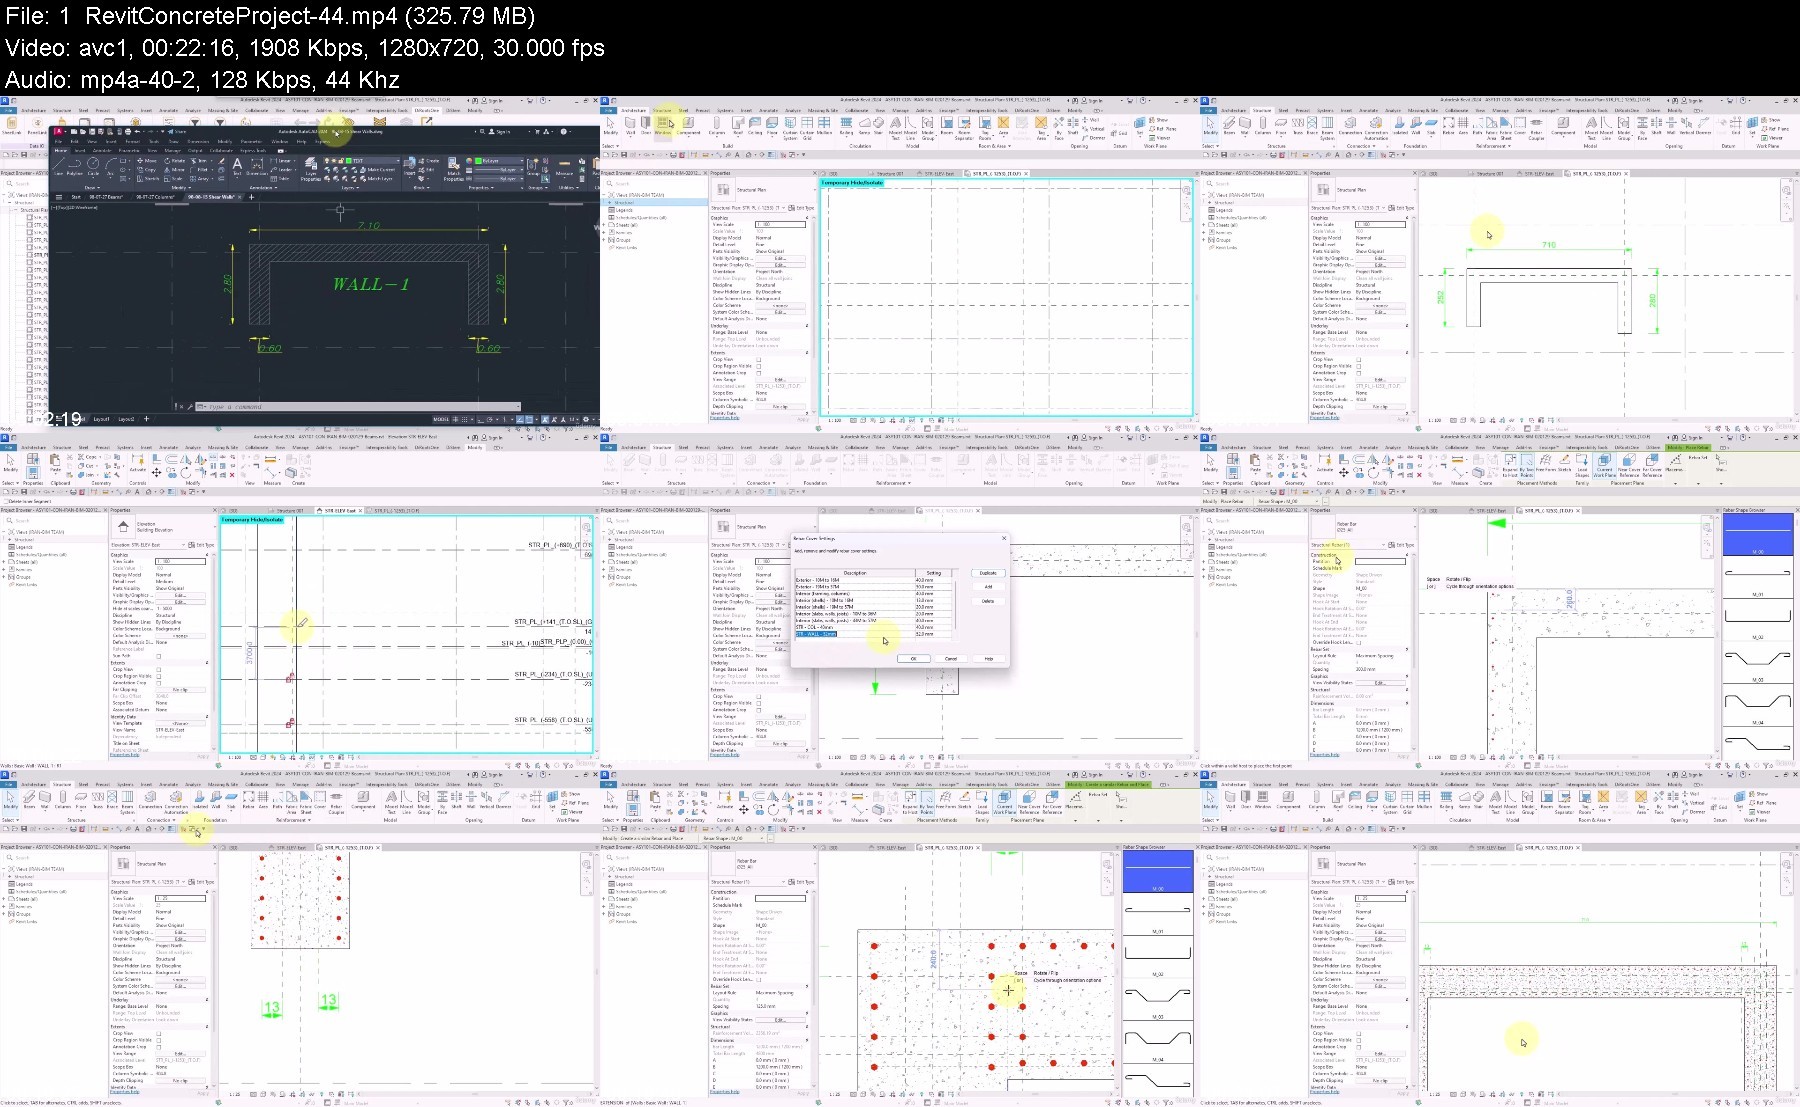Switch to Structure ribbon tab in top-middle frame

coord(662,110)
